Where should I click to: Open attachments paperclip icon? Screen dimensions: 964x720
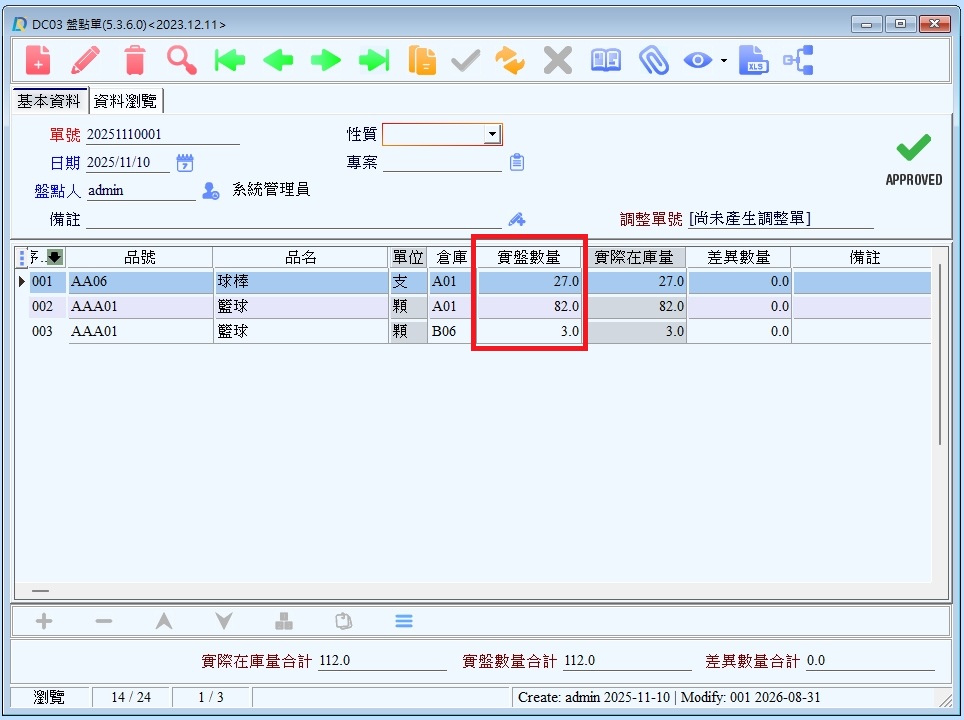(x=654, y=60)
